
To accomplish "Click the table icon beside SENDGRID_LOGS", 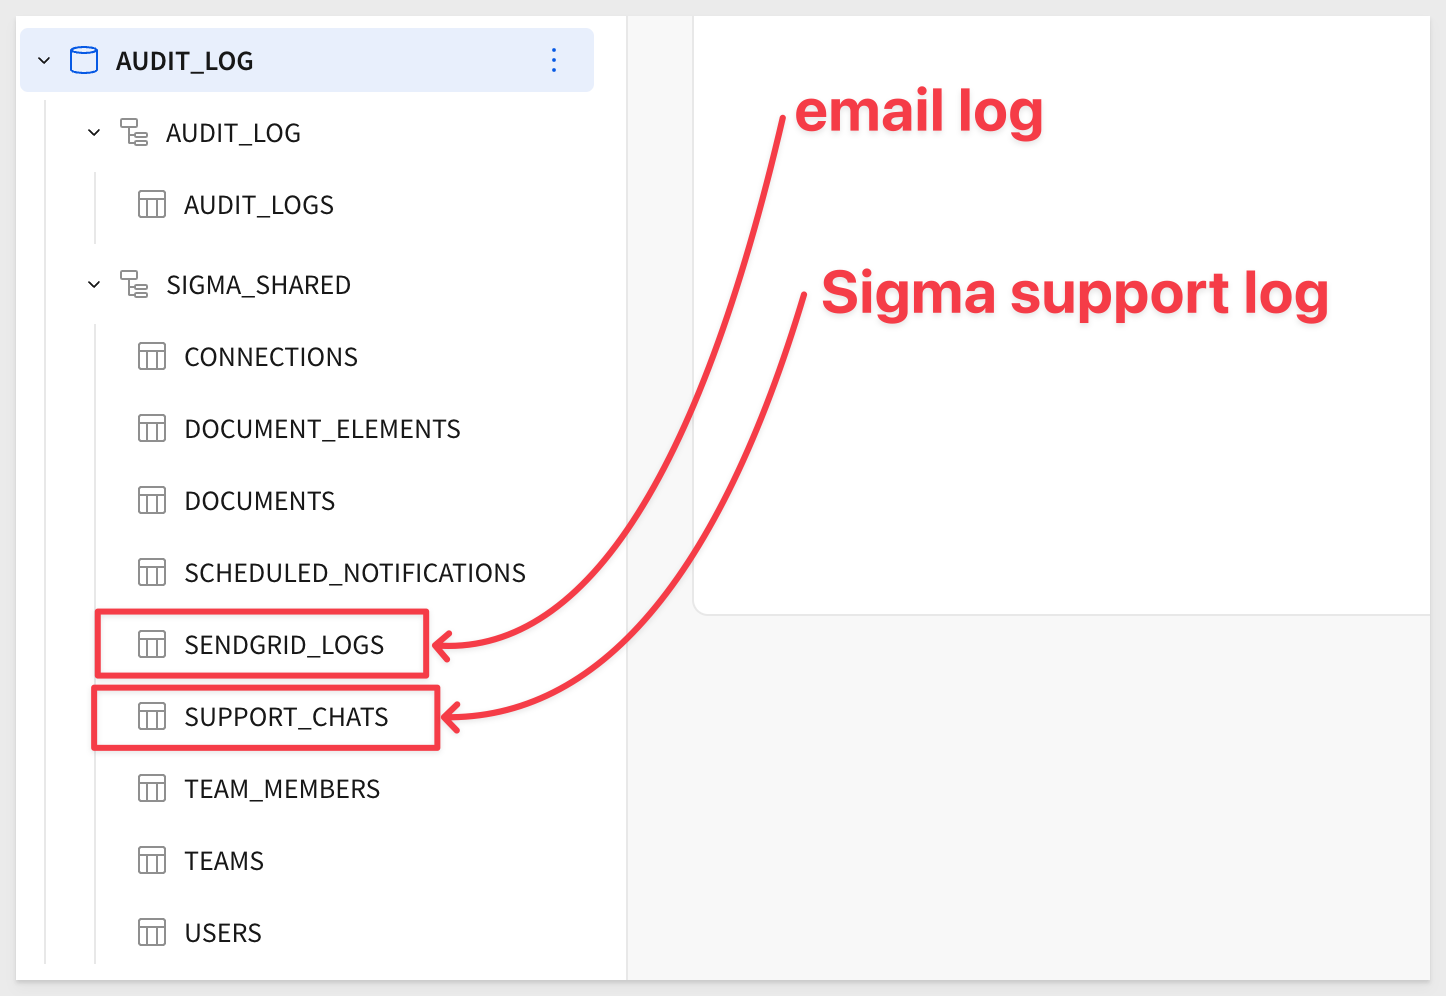I will [152, 645].
